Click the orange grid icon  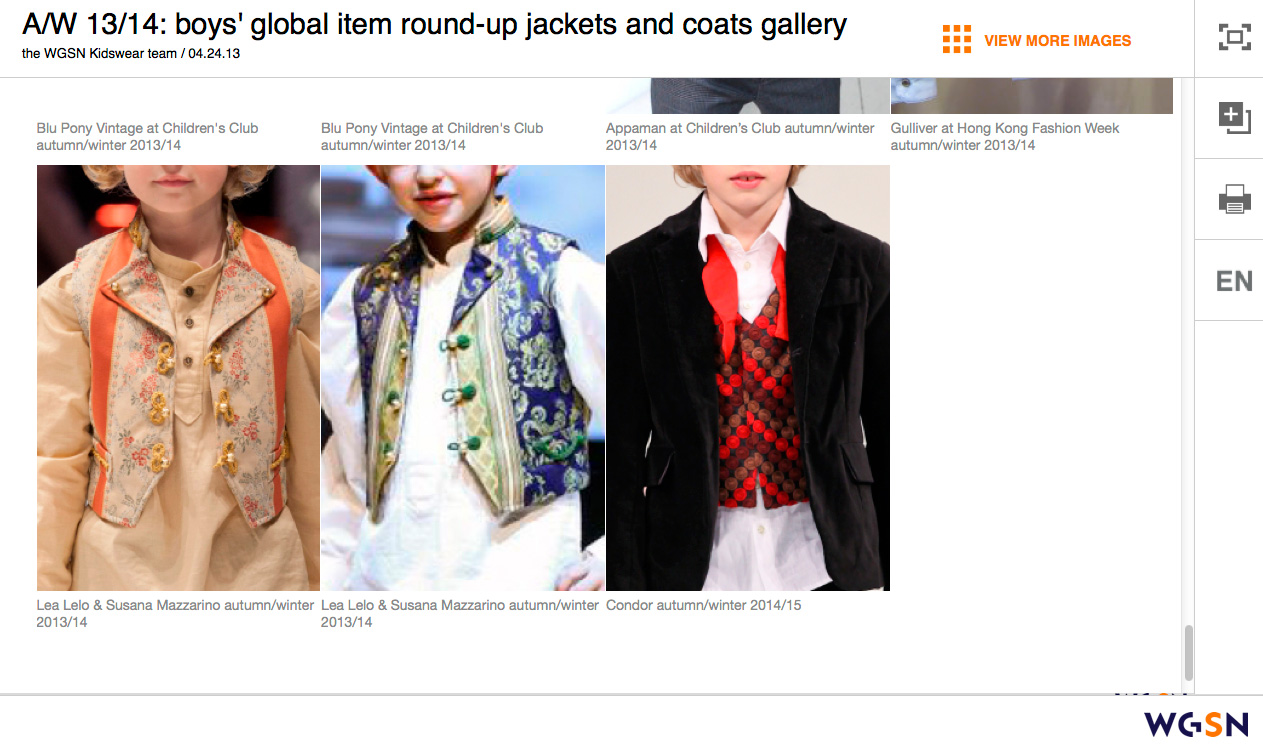pyautogui.click(x=957, y=39)
